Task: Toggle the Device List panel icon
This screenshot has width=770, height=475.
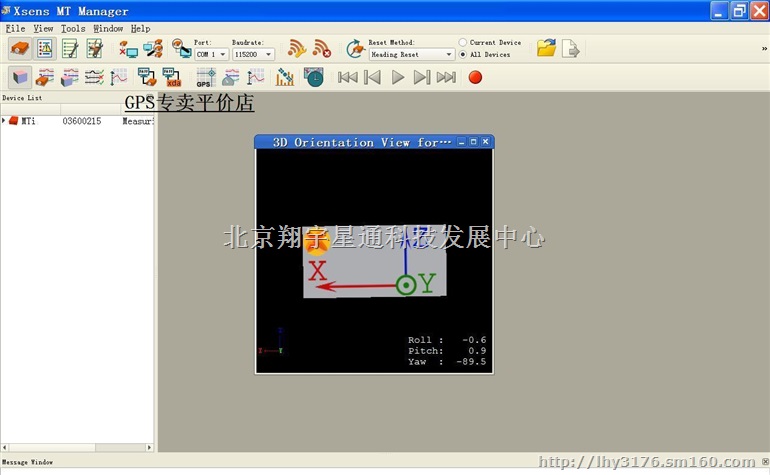Action: tap(20, 49)
